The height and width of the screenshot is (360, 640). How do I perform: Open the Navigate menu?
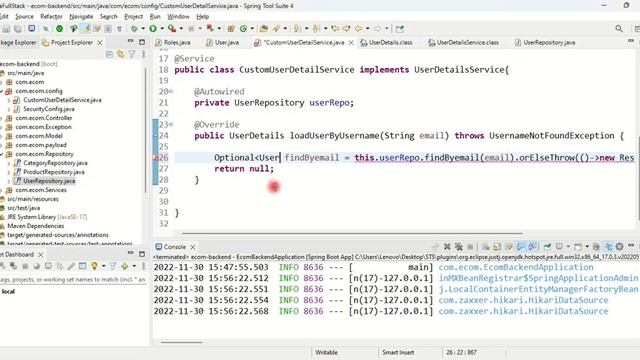tap(81, 16)
